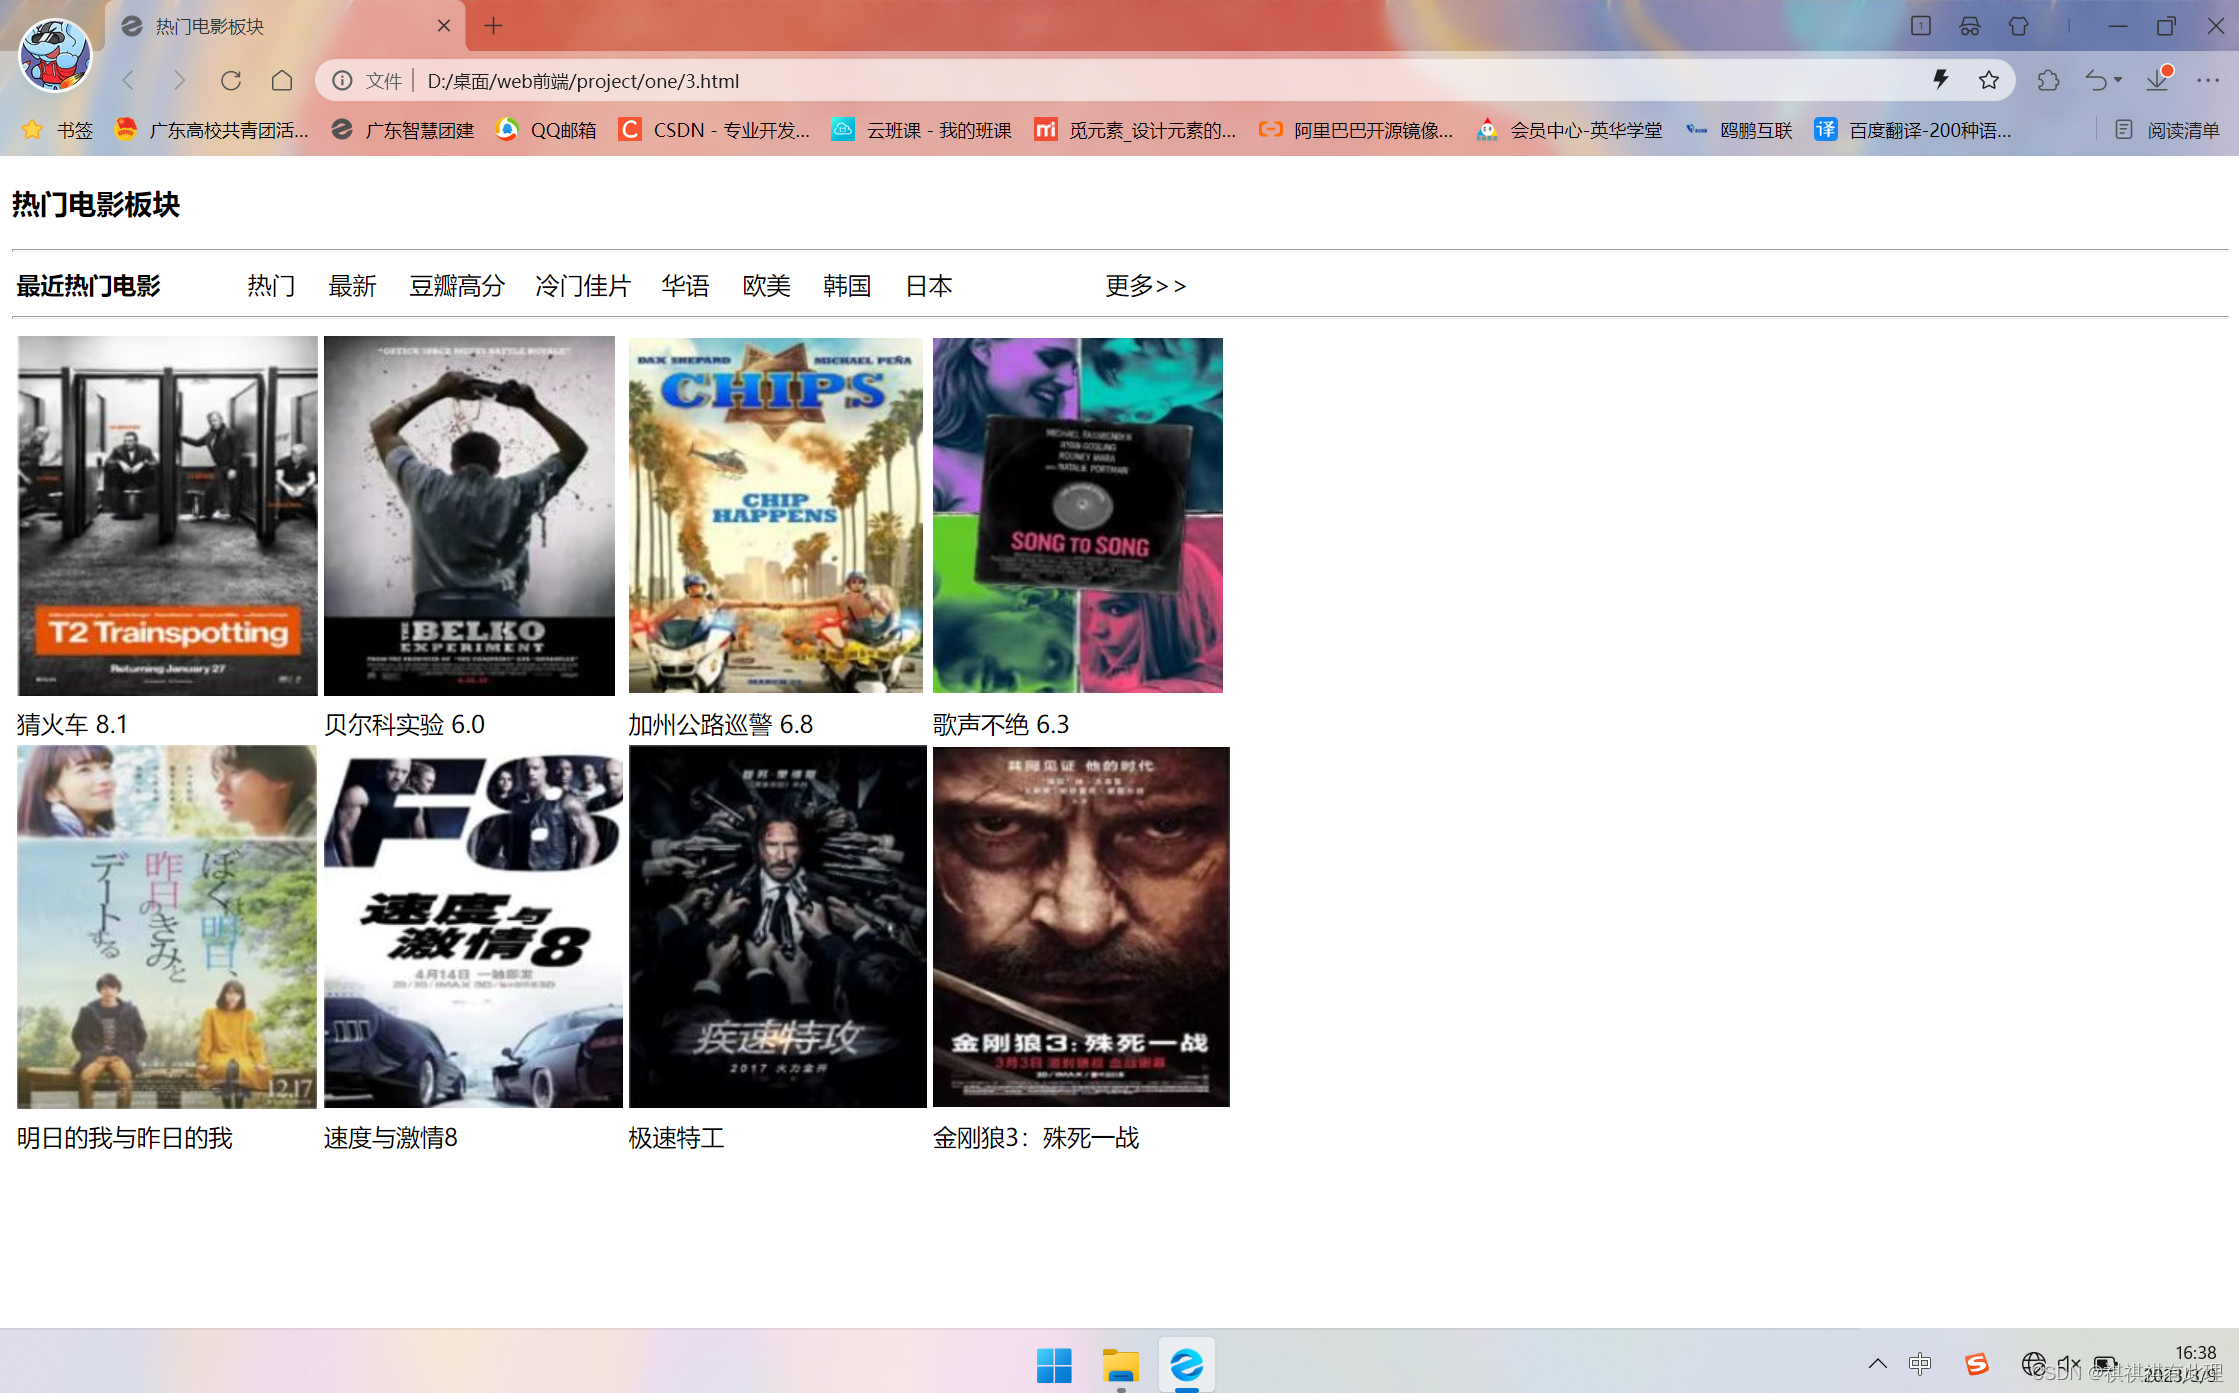
Task: Go to the browser home page icon
Action: pos(282,80)
